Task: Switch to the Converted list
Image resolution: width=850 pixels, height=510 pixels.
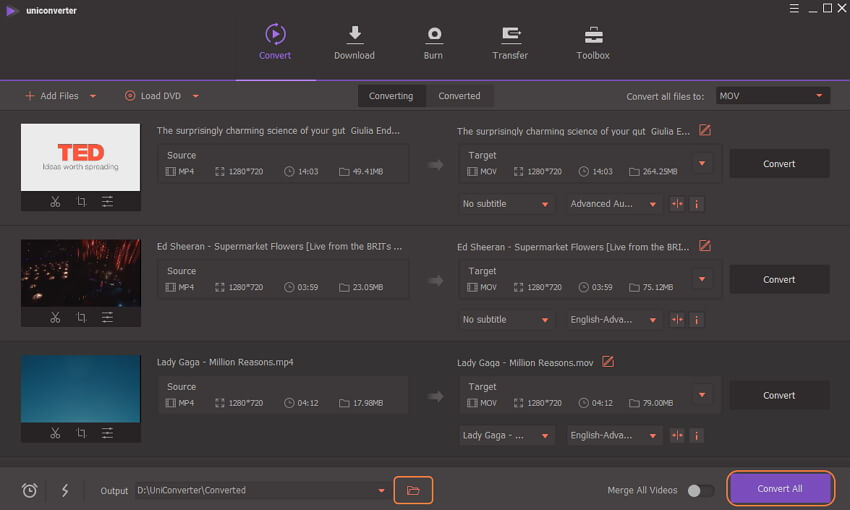Action: [x=459, y=96]
